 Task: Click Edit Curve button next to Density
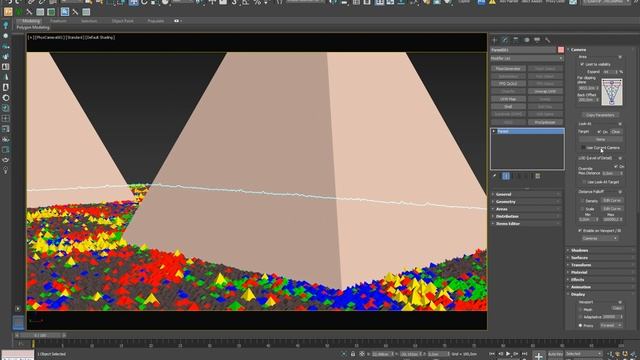click(x=611, y=201)
